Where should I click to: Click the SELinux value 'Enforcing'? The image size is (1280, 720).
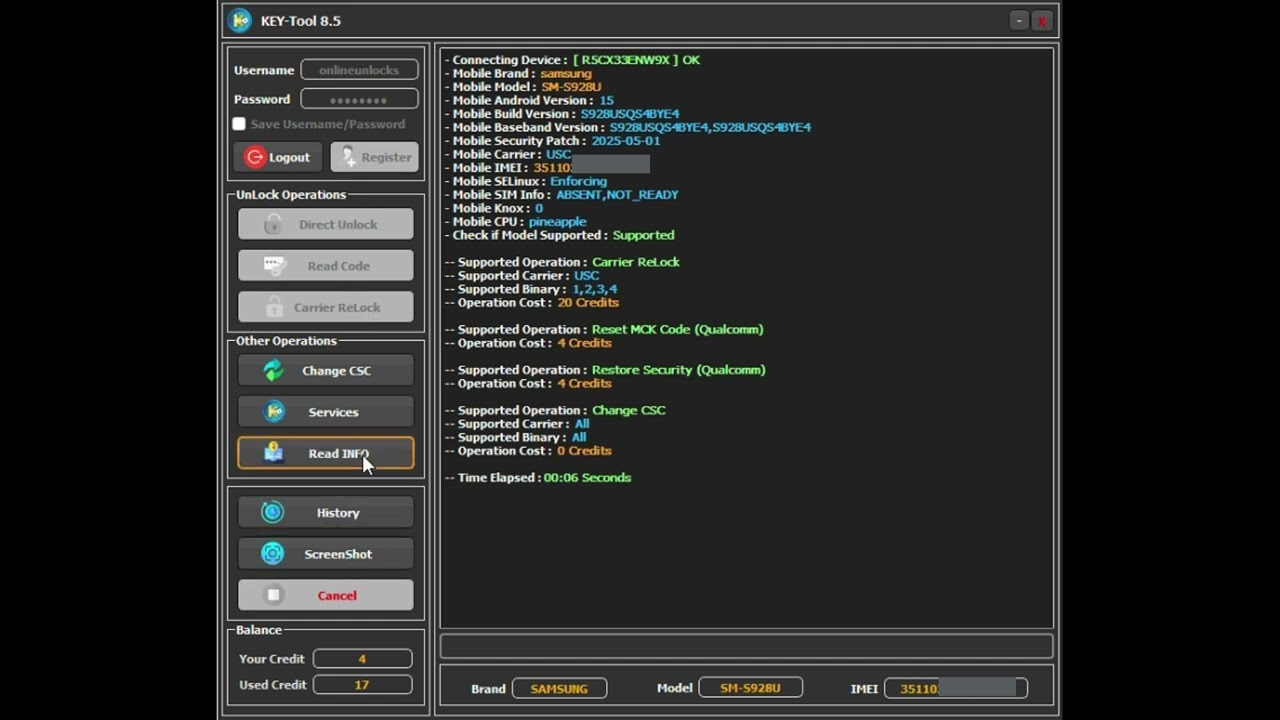coord(579,181)
